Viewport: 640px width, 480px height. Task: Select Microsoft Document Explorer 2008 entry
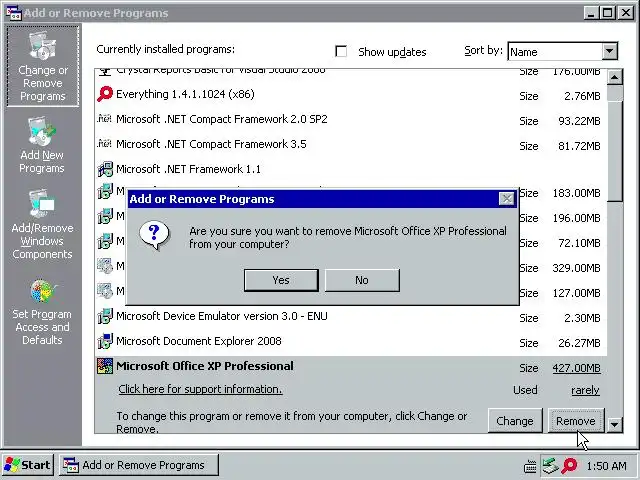pos(351,341)
